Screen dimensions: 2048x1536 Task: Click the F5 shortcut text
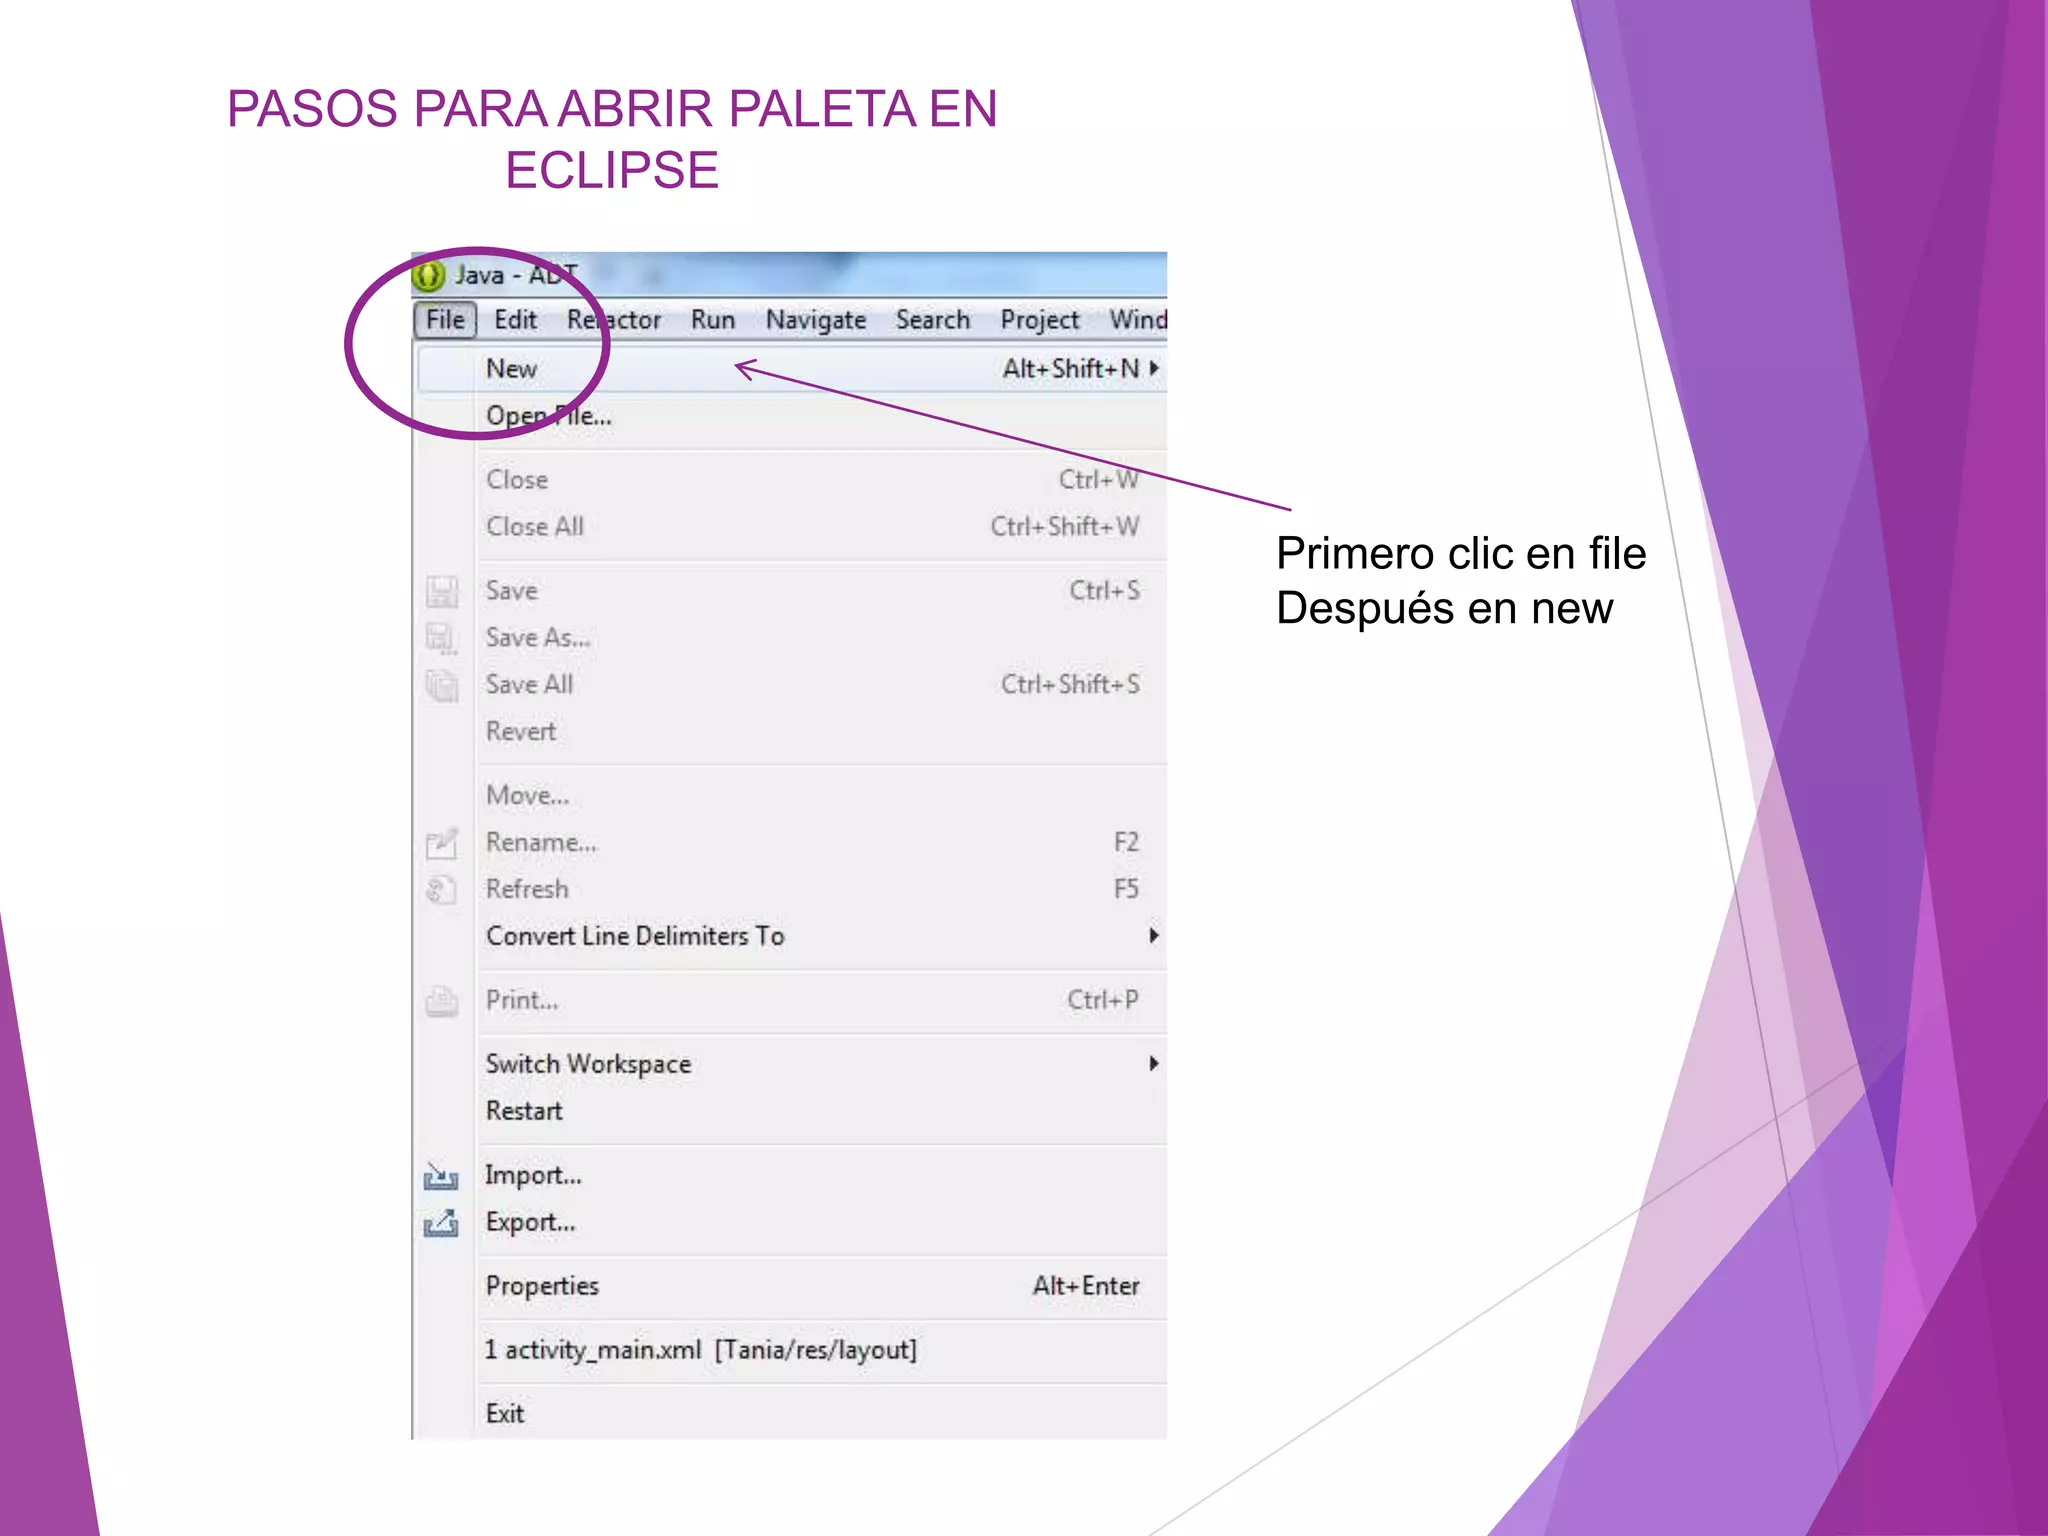click(x=1126, y=890)
